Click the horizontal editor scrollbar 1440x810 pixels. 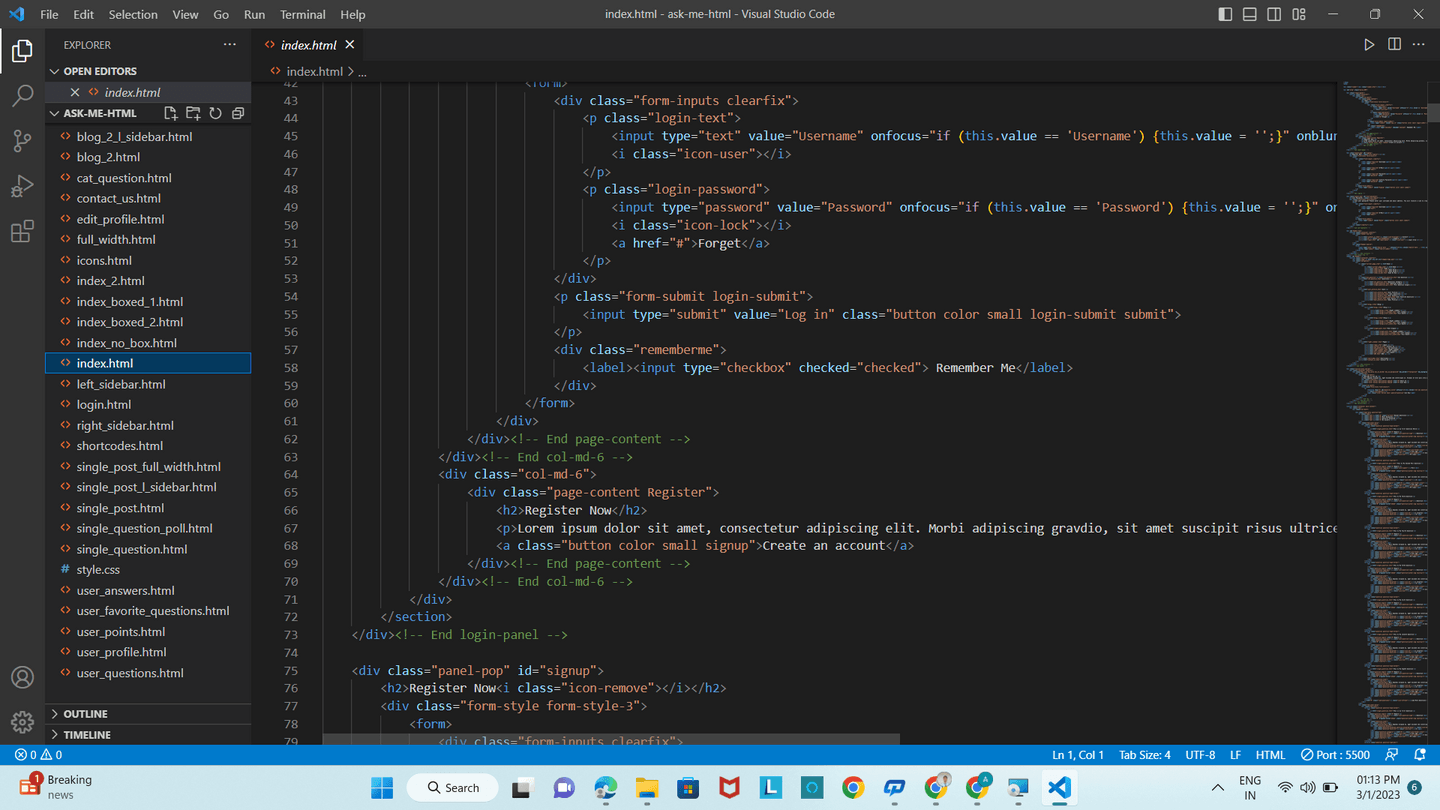pos(611,740)
